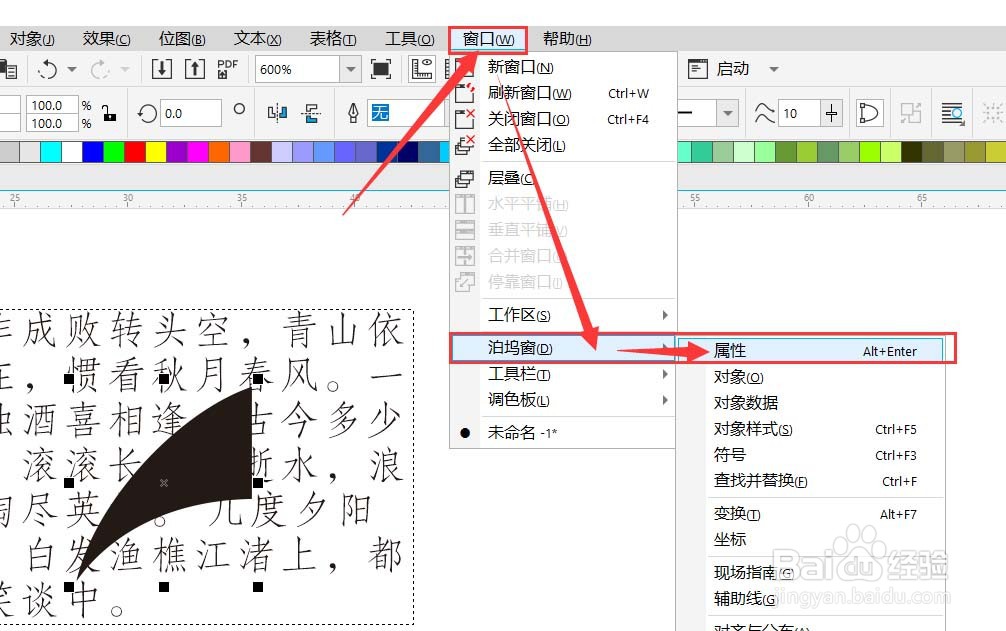This screenshot has height=631, width=1006.
Task: Click the Undo arrow icon
Action: pyautogui.click(x=47, y=69)
